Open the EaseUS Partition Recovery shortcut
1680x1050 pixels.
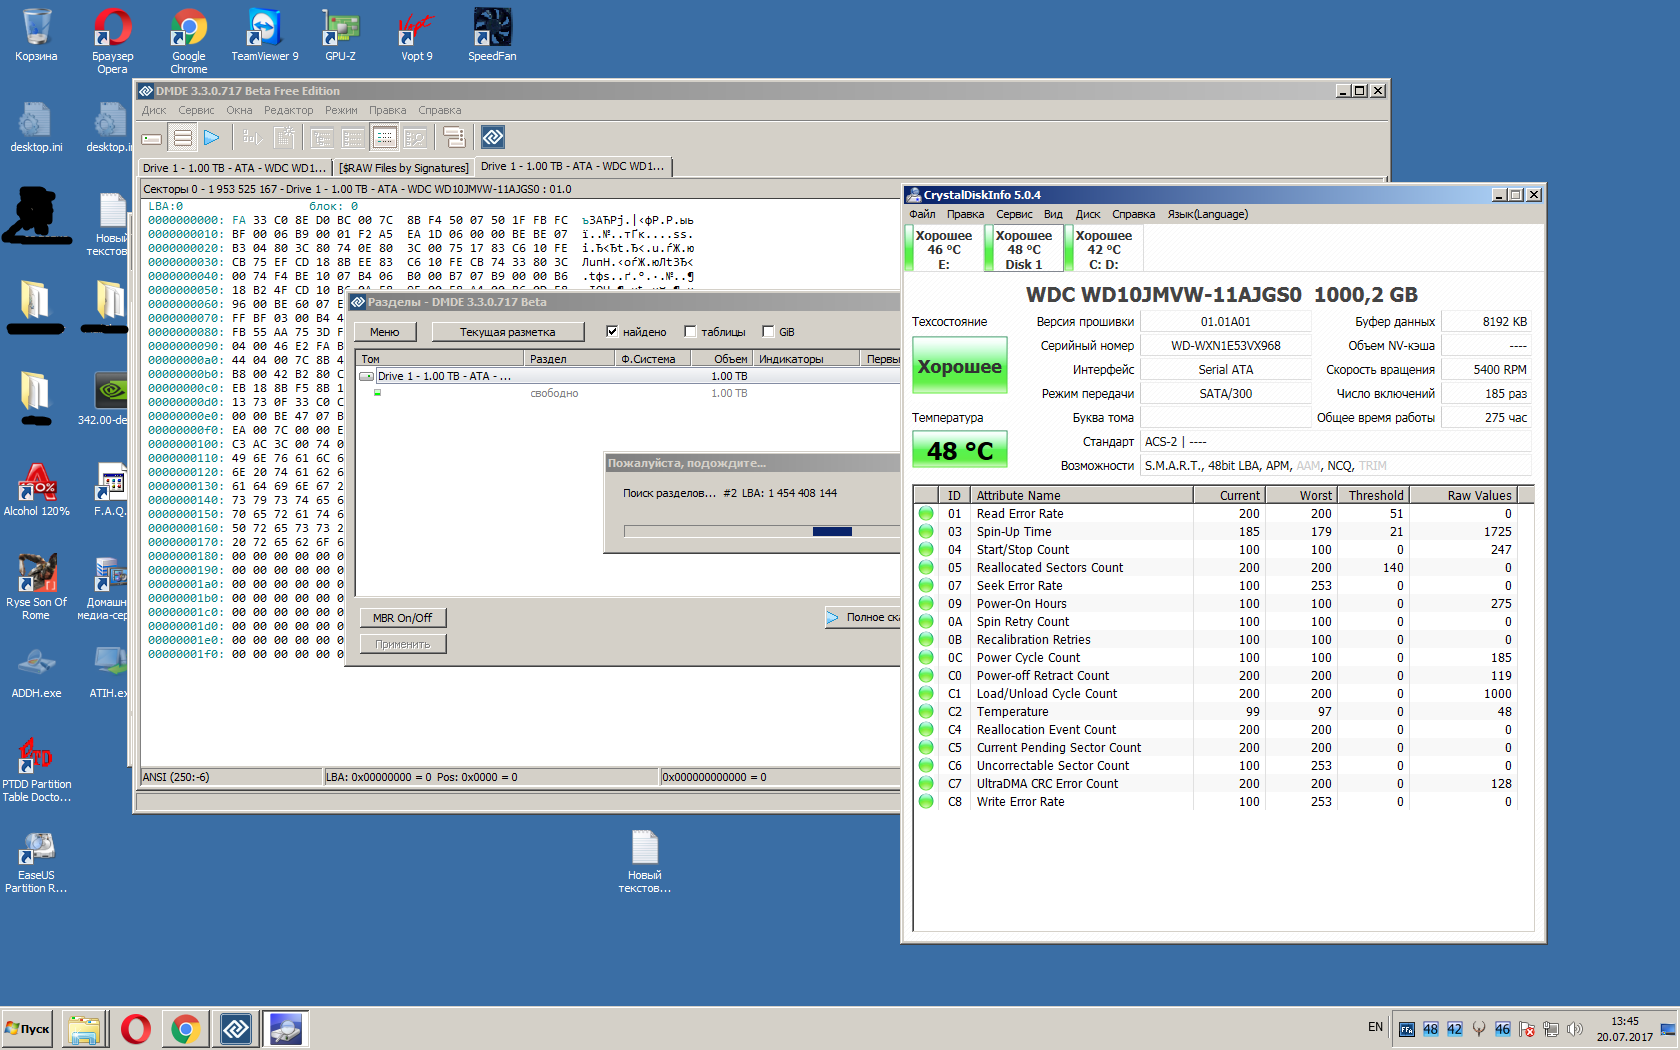(x=36, y=862)
